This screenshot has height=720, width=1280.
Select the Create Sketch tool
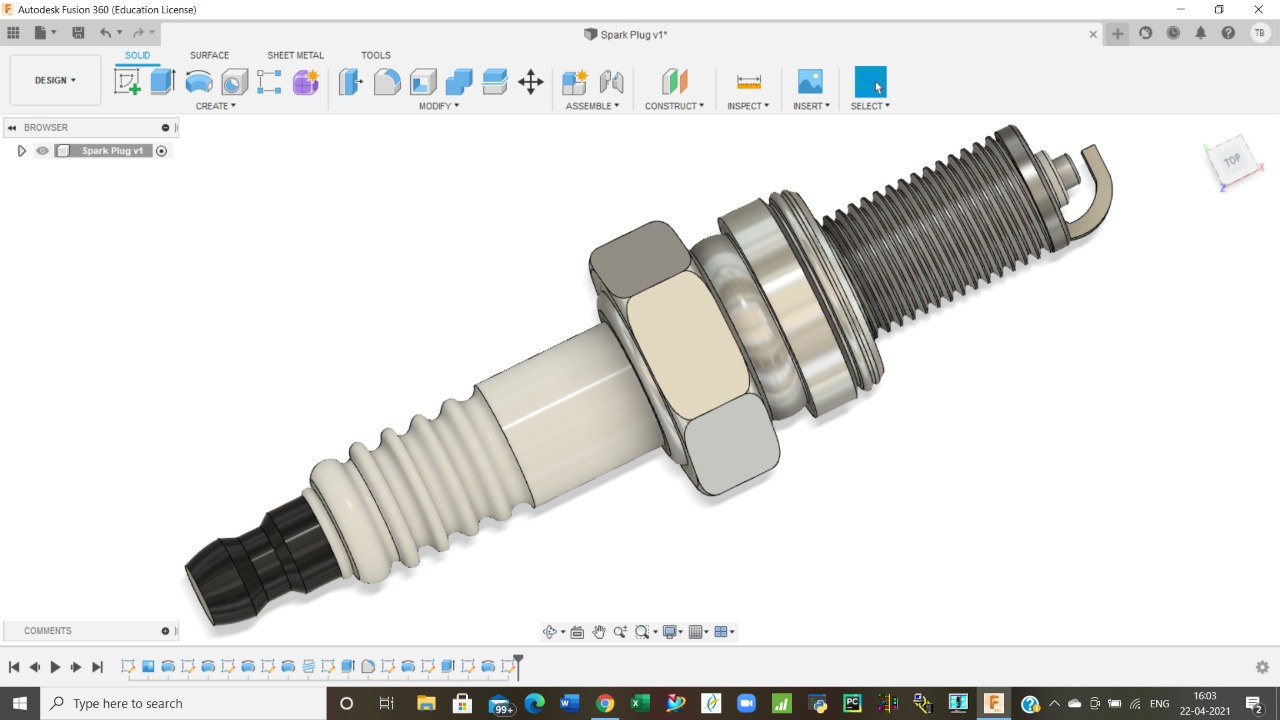pyautogui.click(x=127, y=82)
